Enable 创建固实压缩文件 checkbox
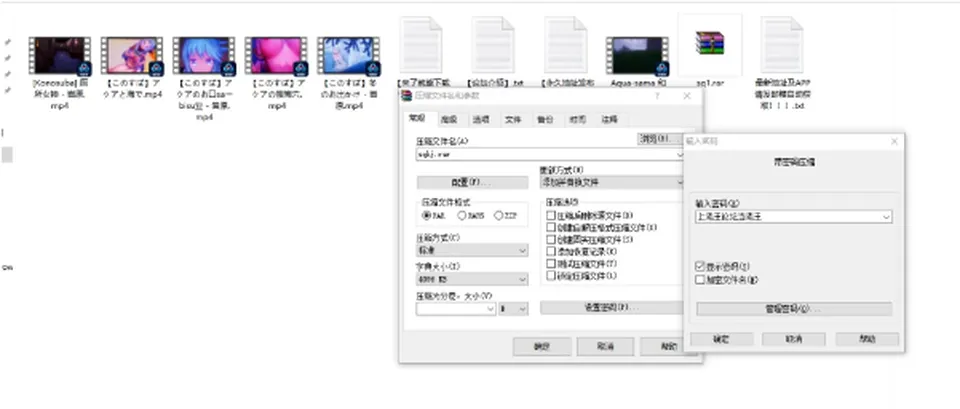This screenshot has width=960, height=409. pos(551,239)
